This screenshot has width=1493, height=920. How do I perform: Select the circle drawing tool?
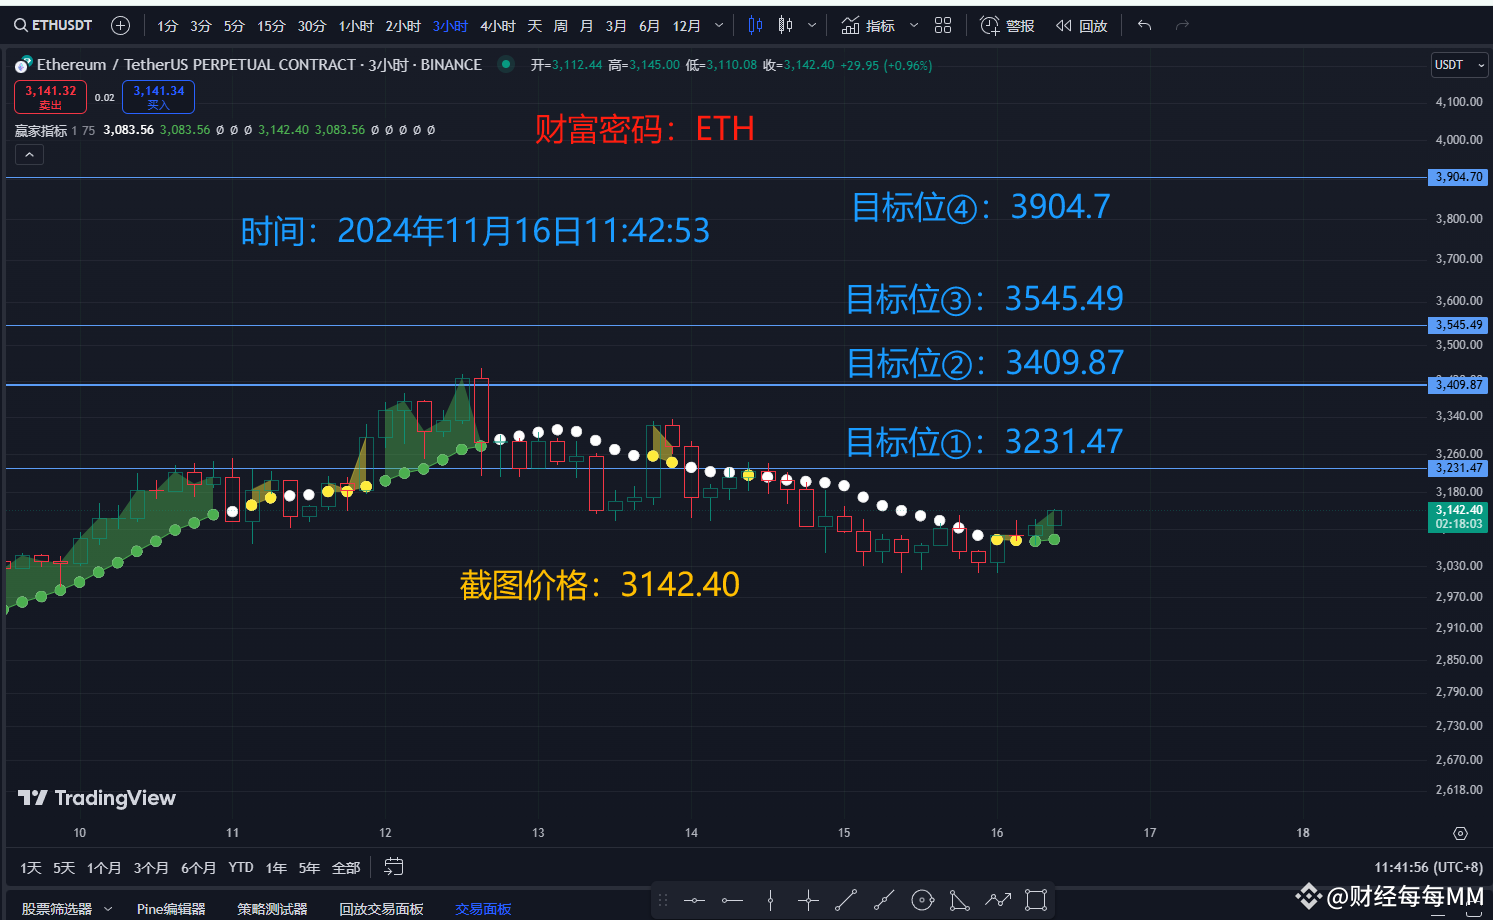click(x=922, y=900)
